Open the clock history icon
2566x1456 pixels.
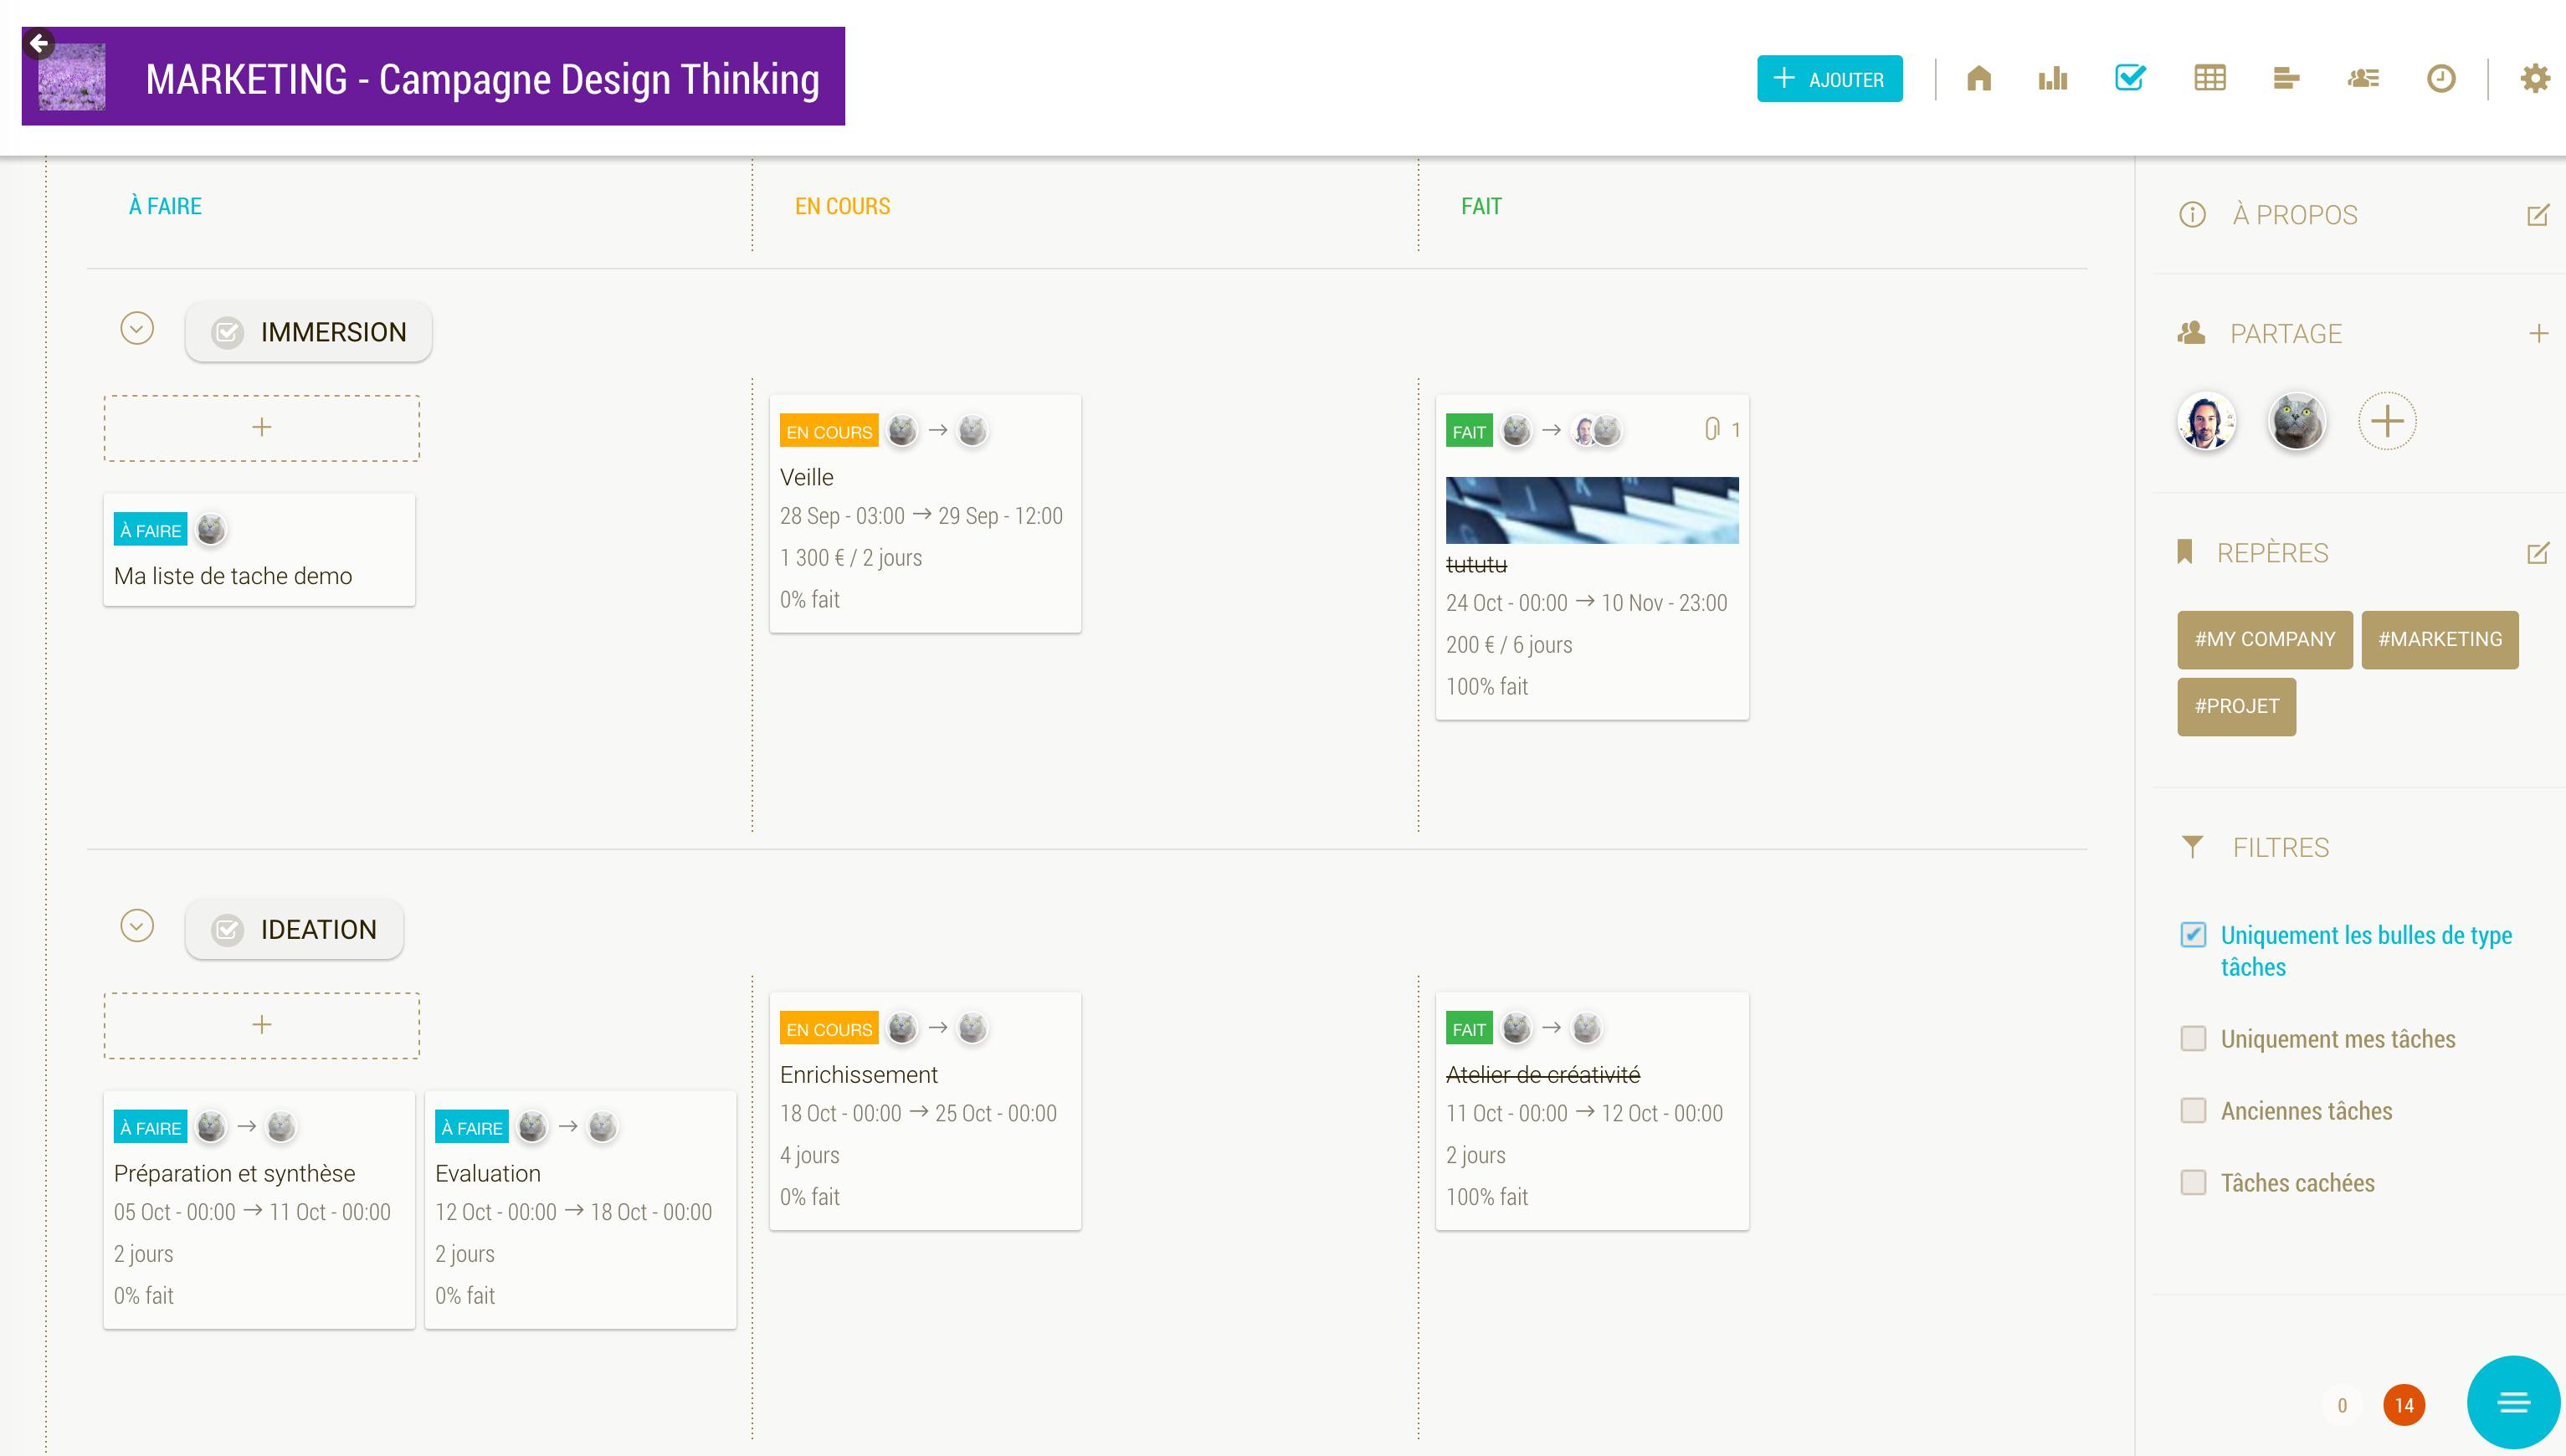pyautogui.click(x=2441, y=79)
